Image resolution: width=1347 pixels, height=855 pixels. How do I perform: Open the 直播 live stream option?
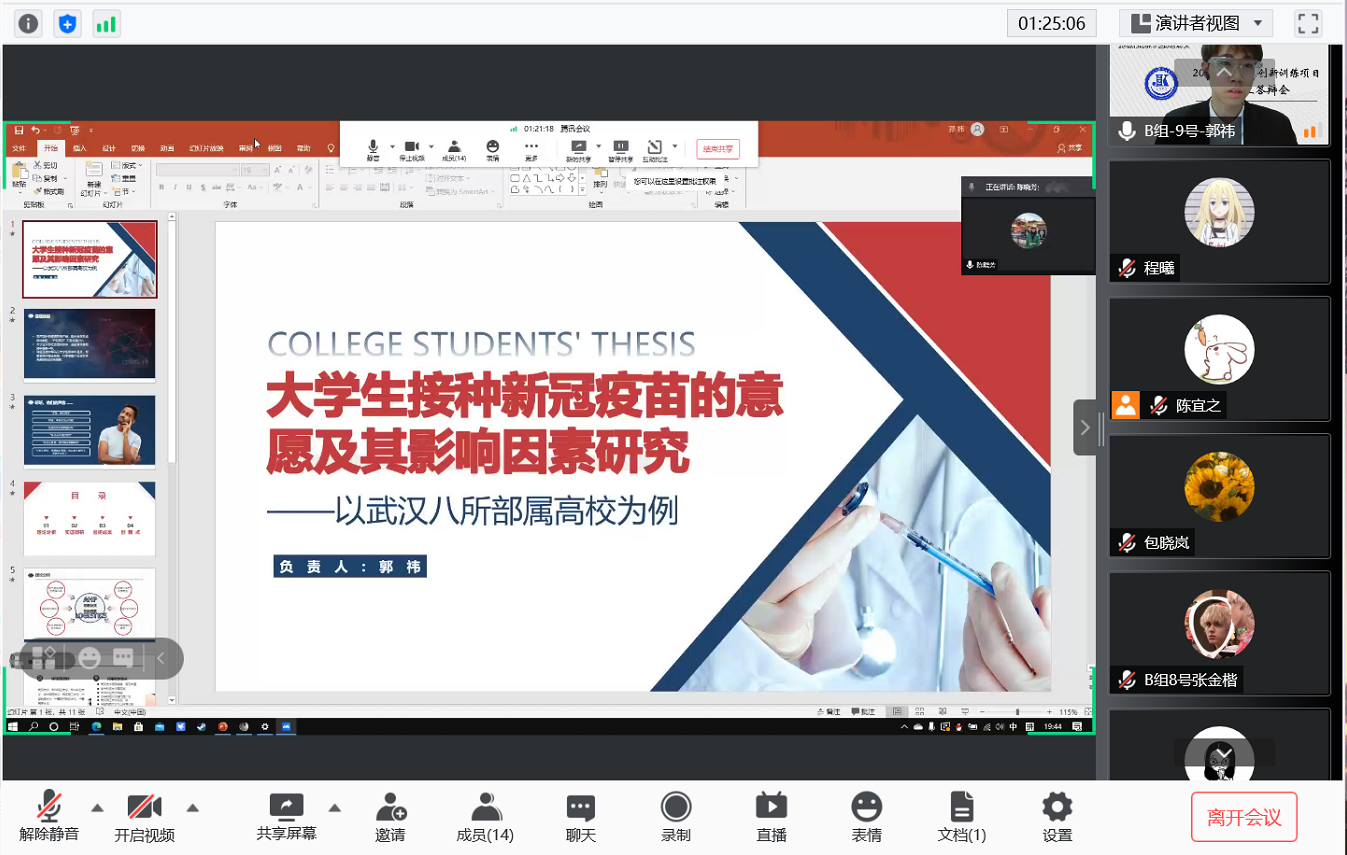[x=771, y=816]
